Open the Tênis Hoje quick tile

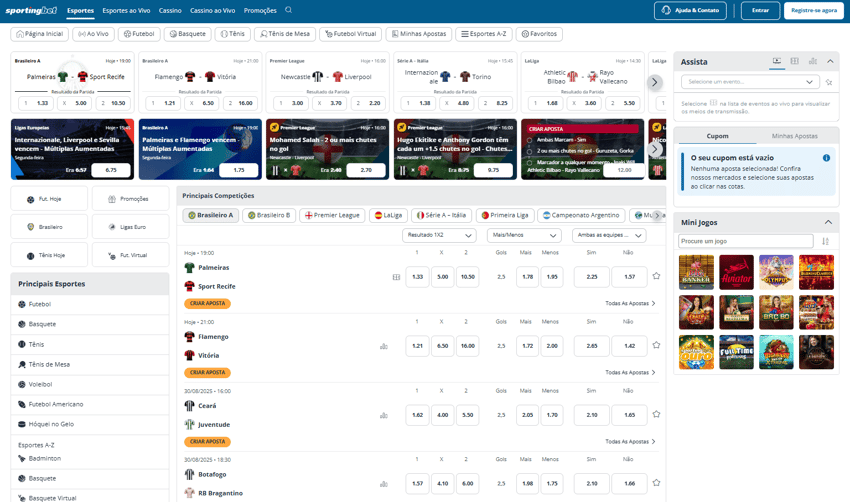(x=49, y=255)
